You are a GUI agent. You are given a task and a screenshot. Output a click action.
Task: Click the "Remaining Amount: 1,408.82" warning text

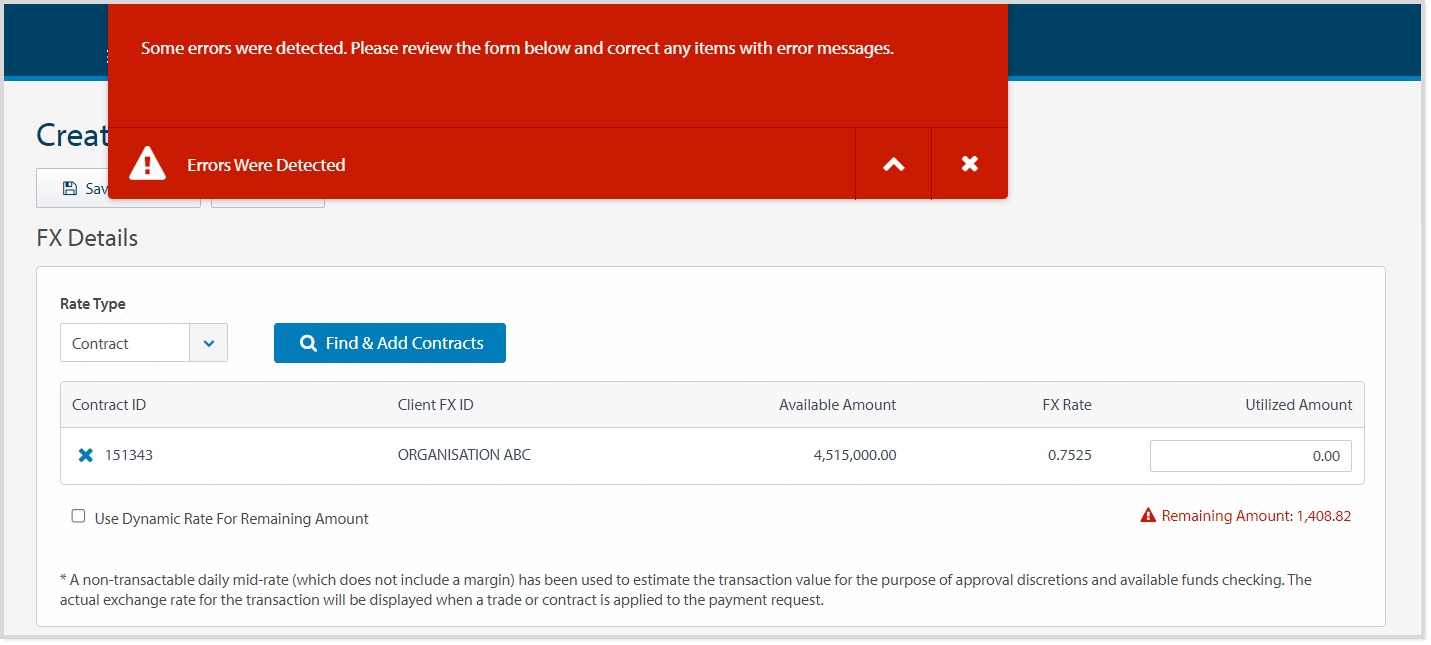(x=1255, y=515)
